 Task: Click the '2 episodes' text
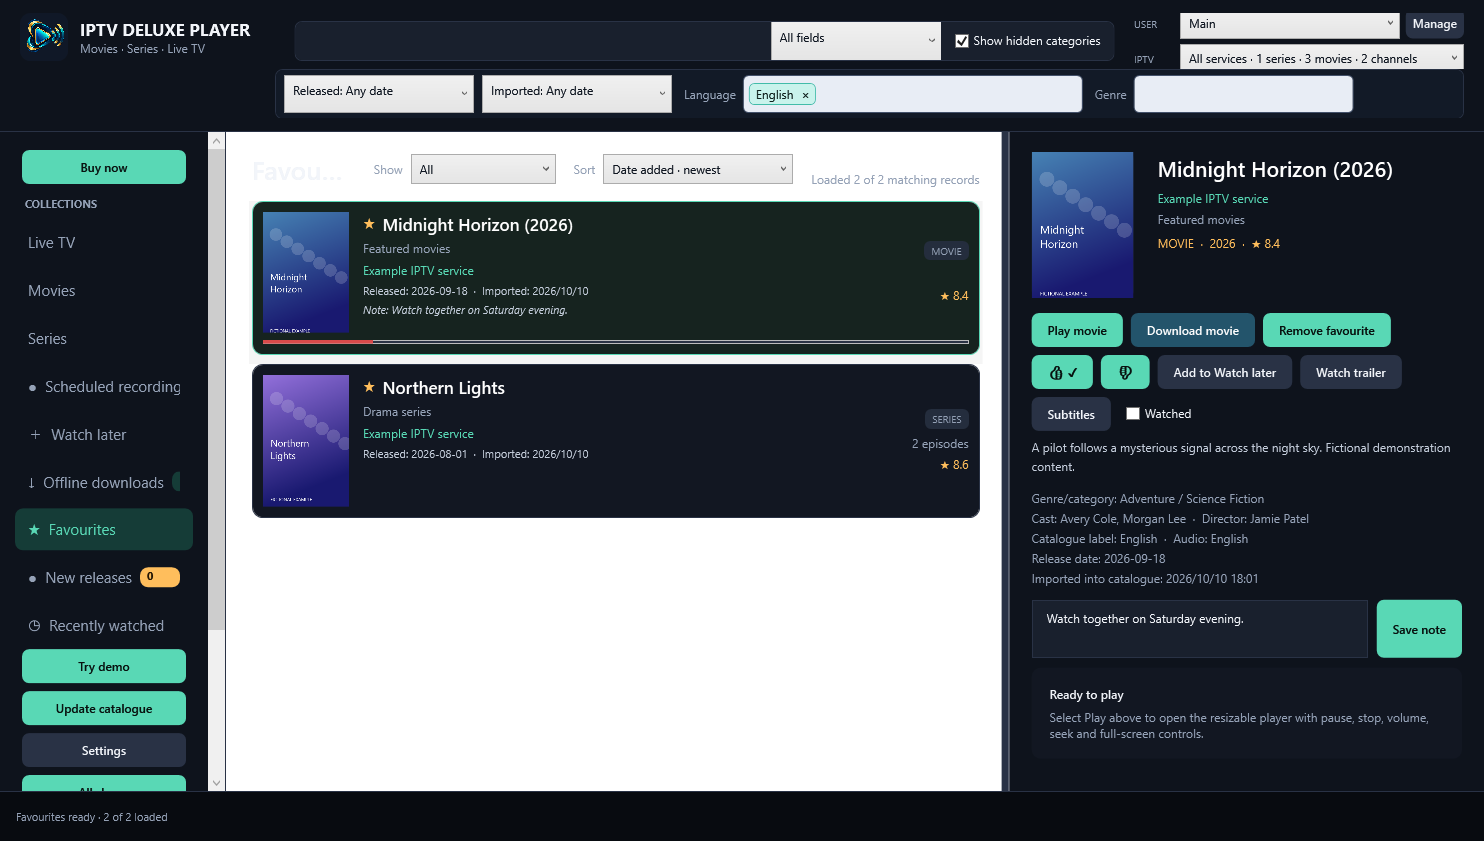(940, 444)
